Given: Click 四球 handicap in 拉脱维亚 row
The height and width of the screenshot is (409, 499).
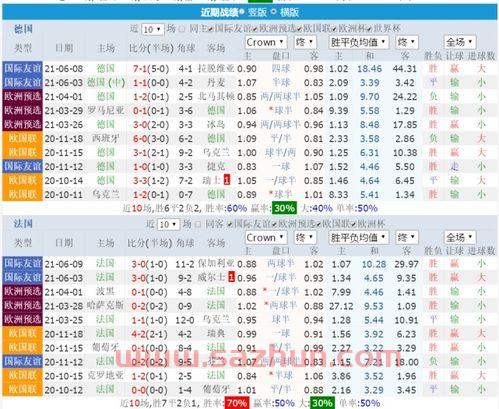Looking at the screenshot, I should coord(281,69).
